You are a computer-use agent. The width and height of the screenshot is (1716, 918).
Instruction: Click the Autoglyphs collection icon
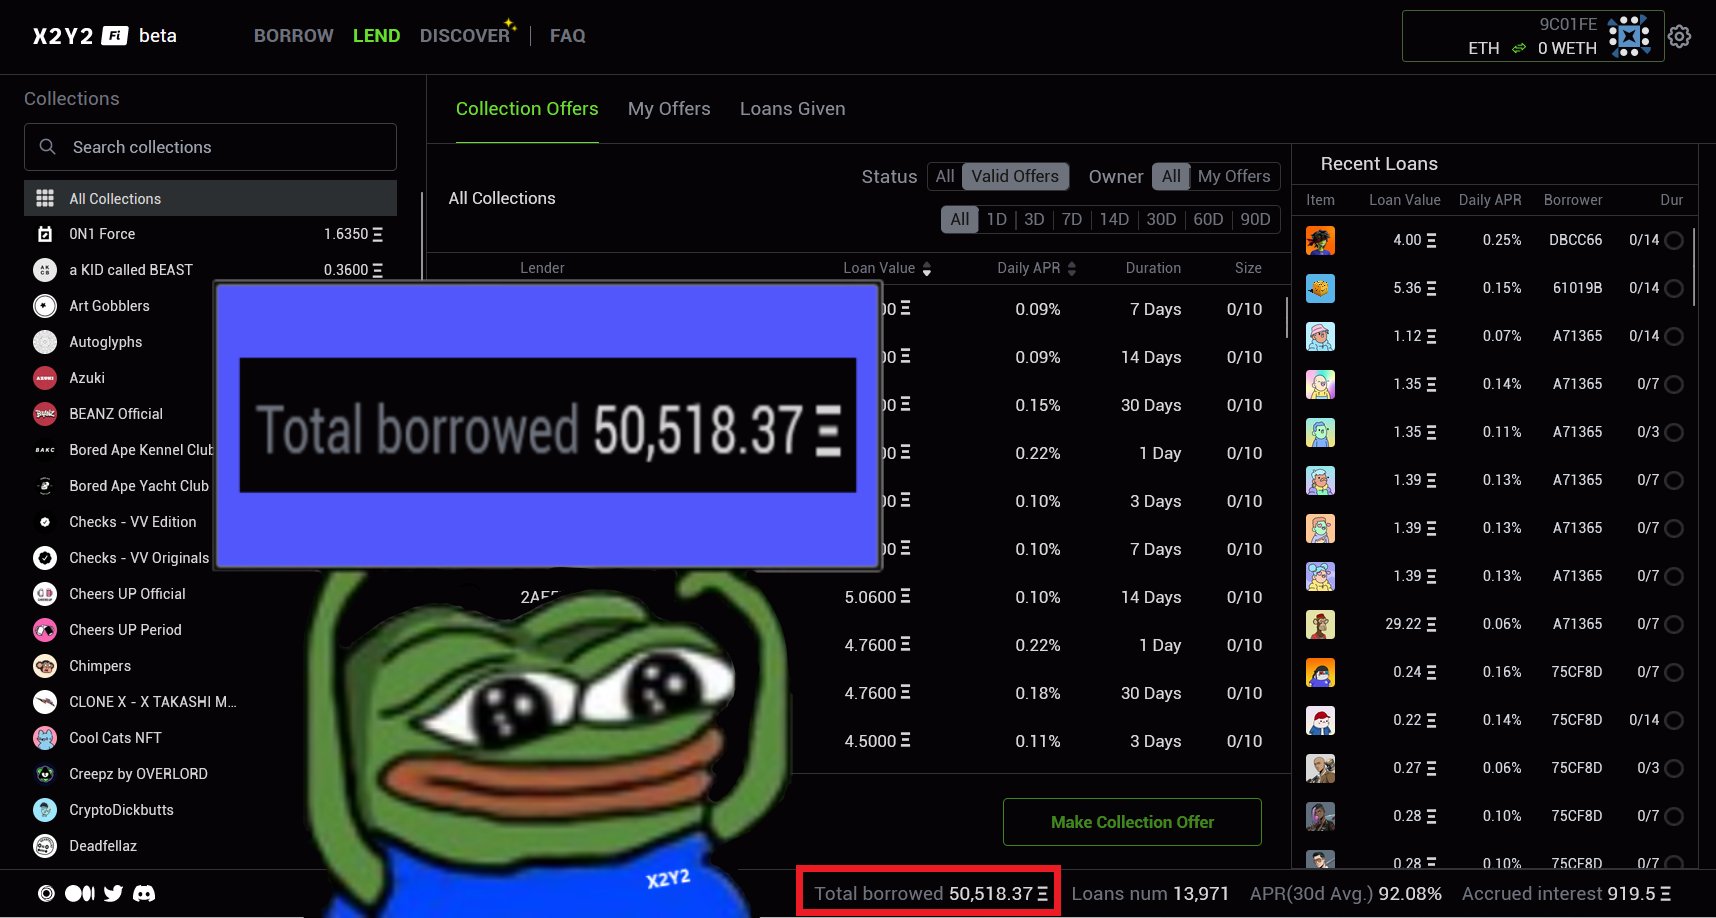click(45, 342)
